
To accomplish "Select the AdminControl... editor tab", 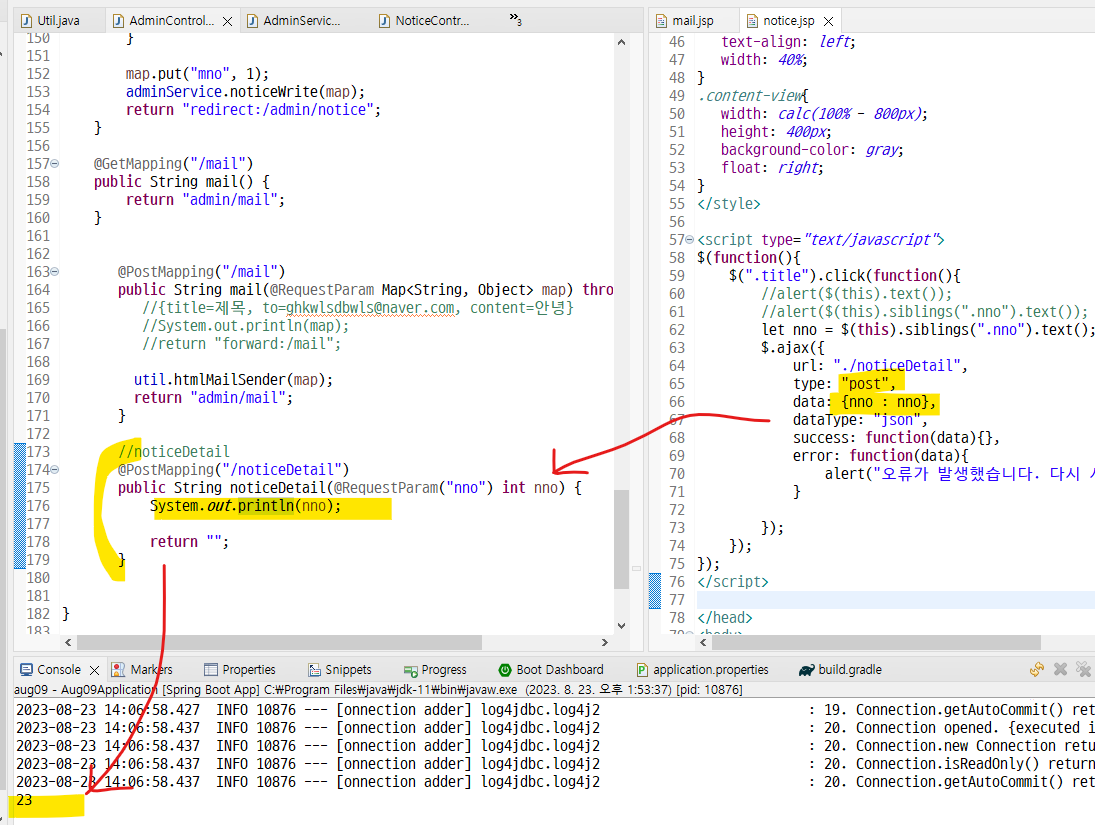I will [x=172, y=21].
